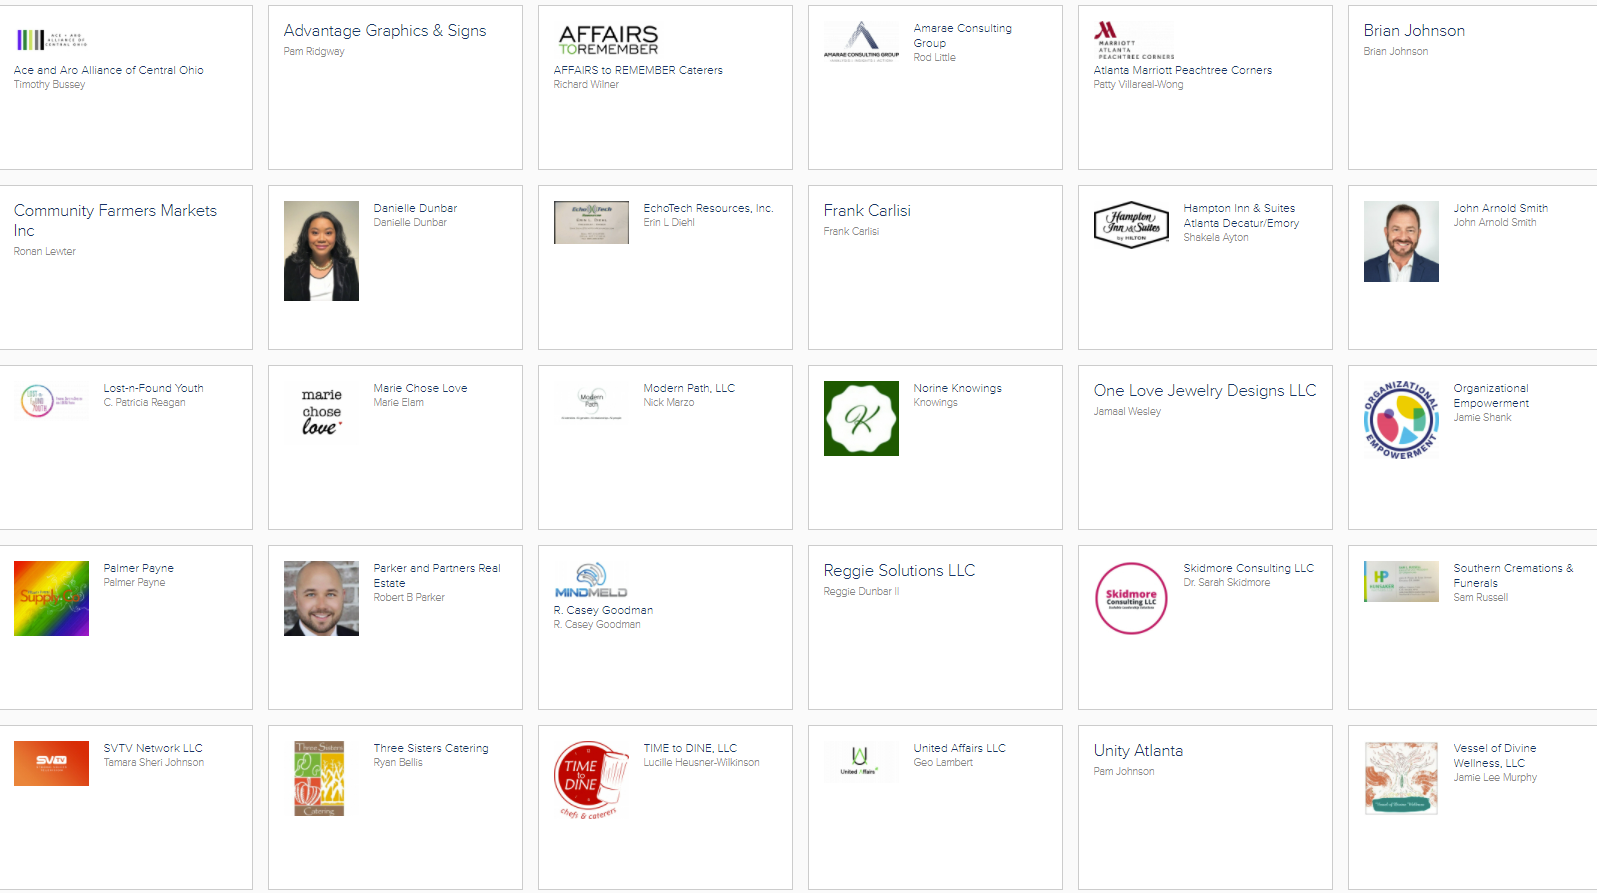Click the Atlanta Marriott Peachtree Corners title
1597x893 pixels.
tap(1183, 70)
